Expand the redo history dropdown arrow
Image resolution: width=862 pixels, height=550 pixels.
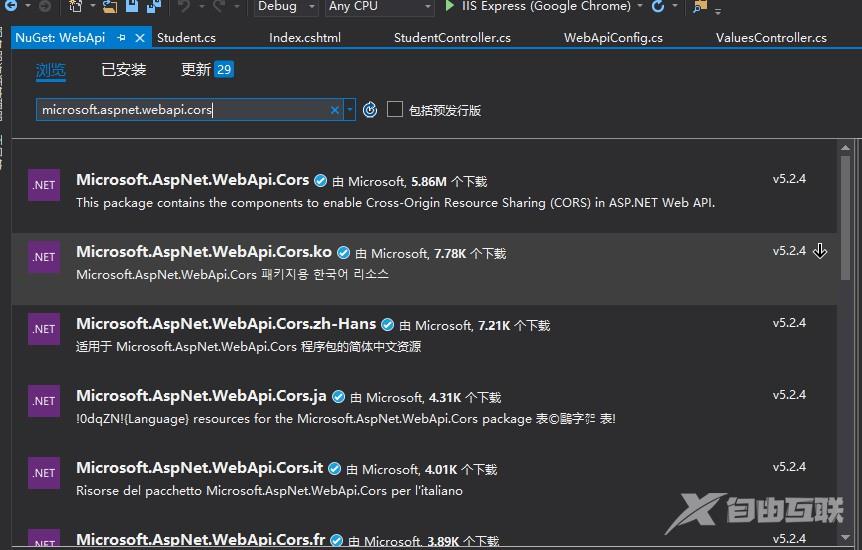pos(236,6)
